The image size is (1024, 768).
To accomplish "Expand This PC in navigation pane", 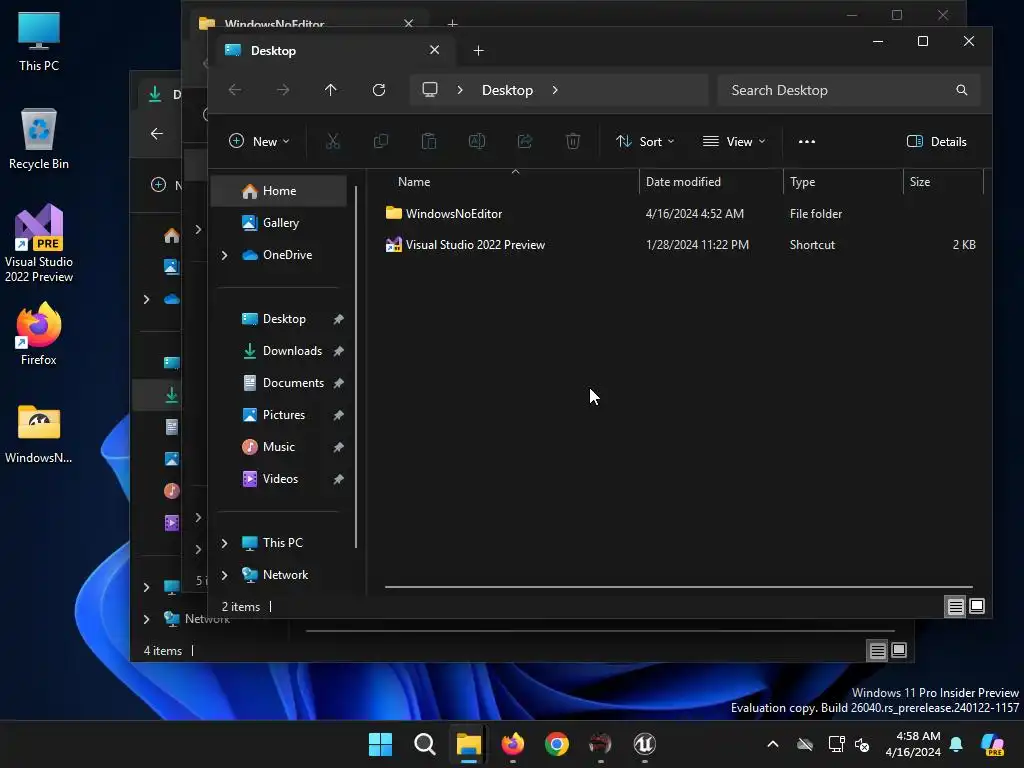I will 224,543.
